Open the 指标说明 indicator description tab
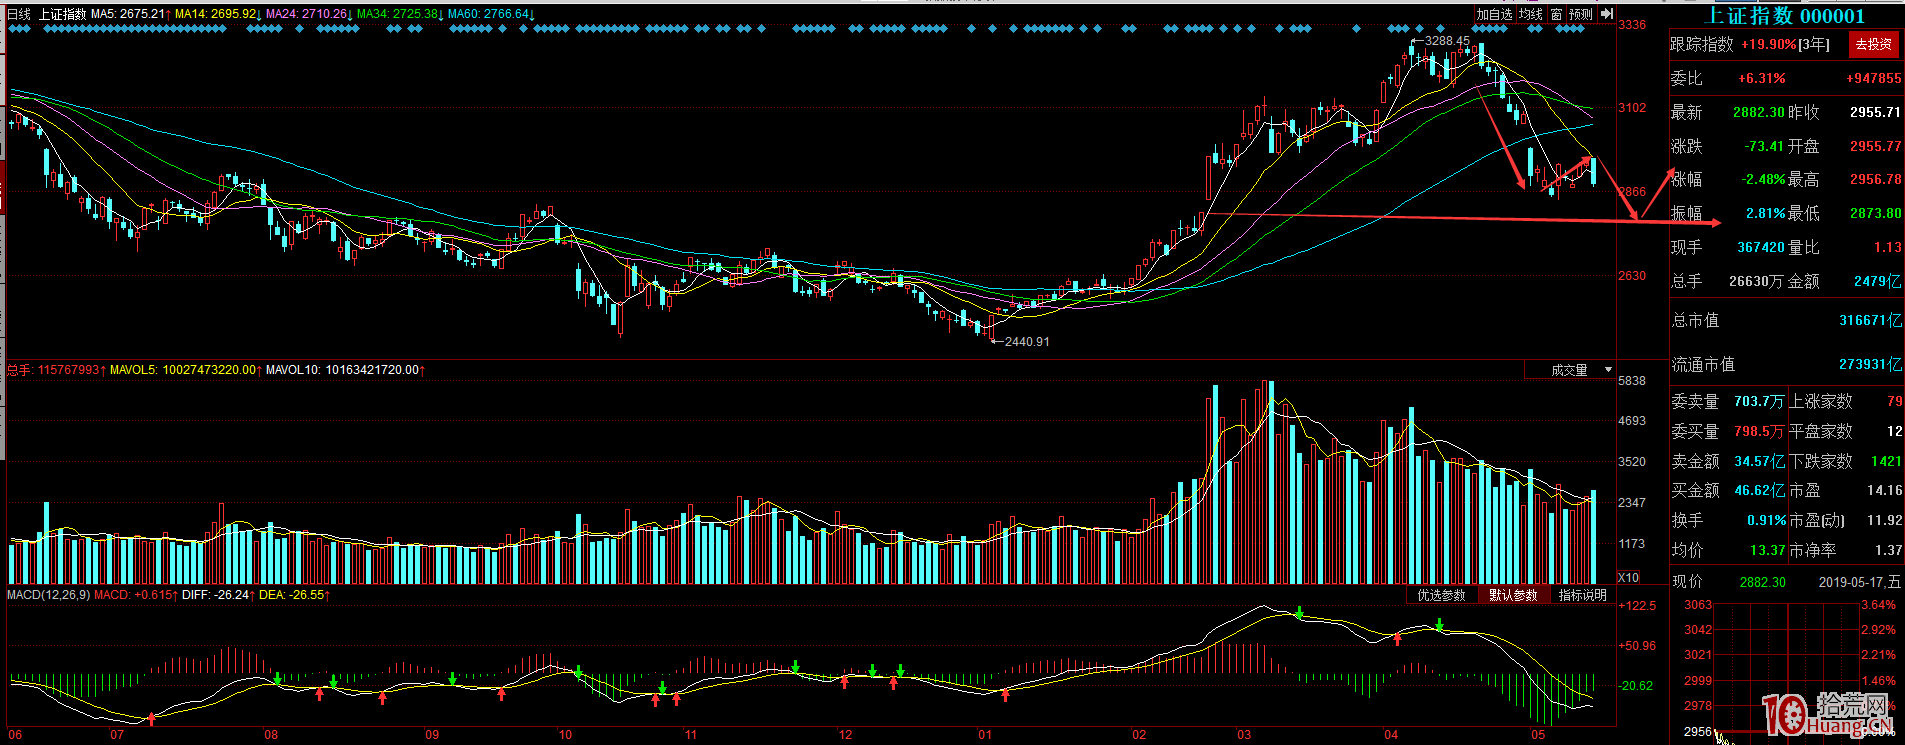This screenshot has height=745, width=1905. point(1582,595)
